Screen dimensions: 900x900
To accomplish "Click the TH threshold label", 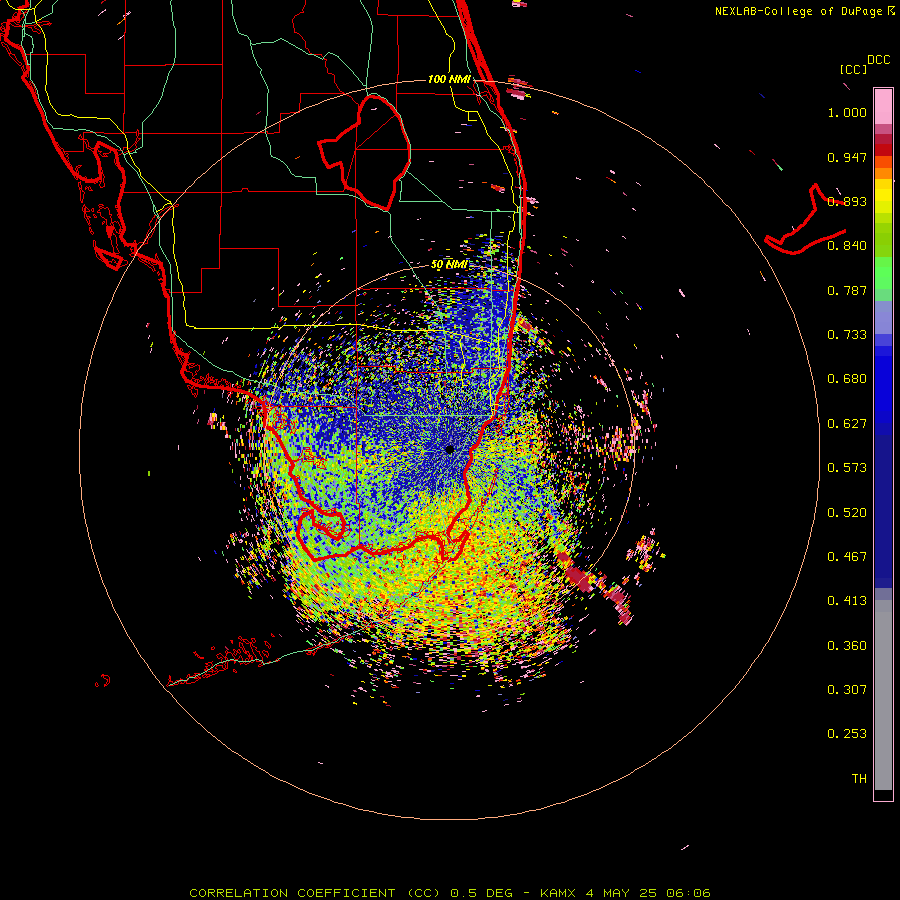I will coord(859,779).
